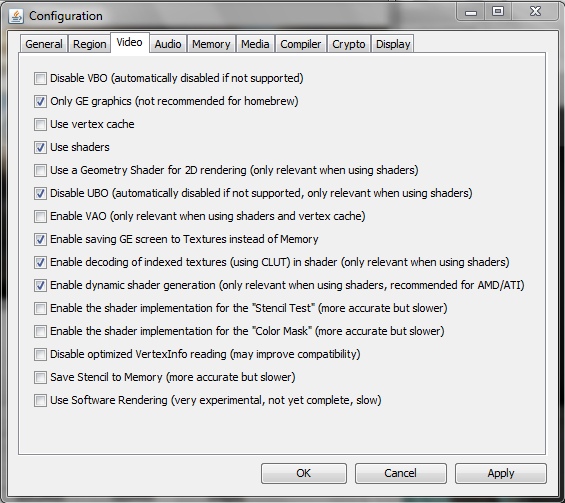Image resolution: width=565 pixels, height=503 pixels.
Task: Open the Audio tab
Action: click(x=168, y=44)
